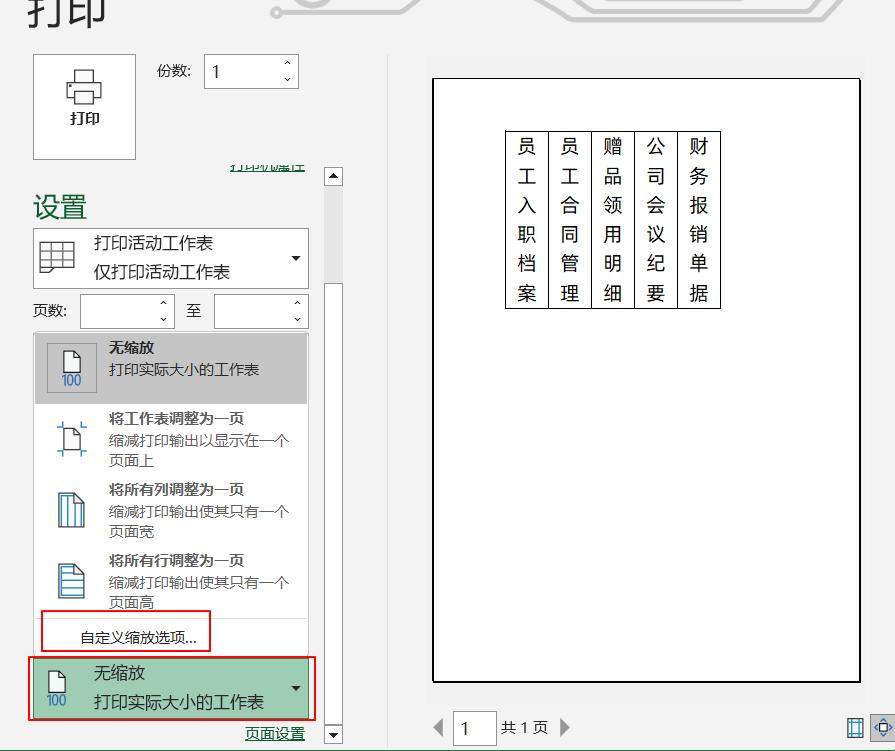Go to previous page in preview

point(438,727)
